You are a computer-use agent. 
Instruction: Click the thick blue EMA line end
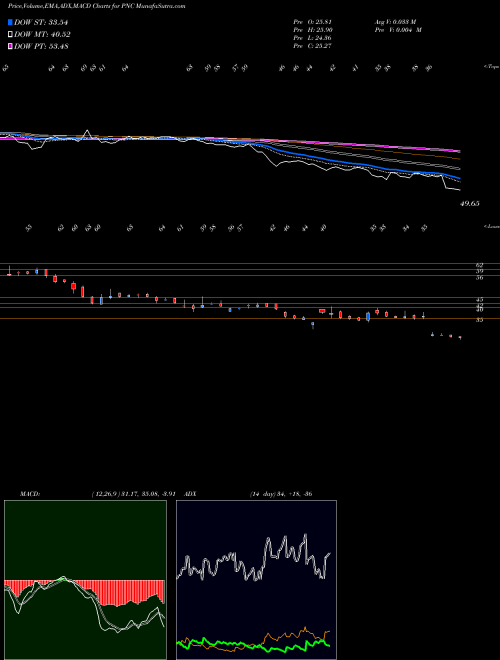tap(458, 178)
